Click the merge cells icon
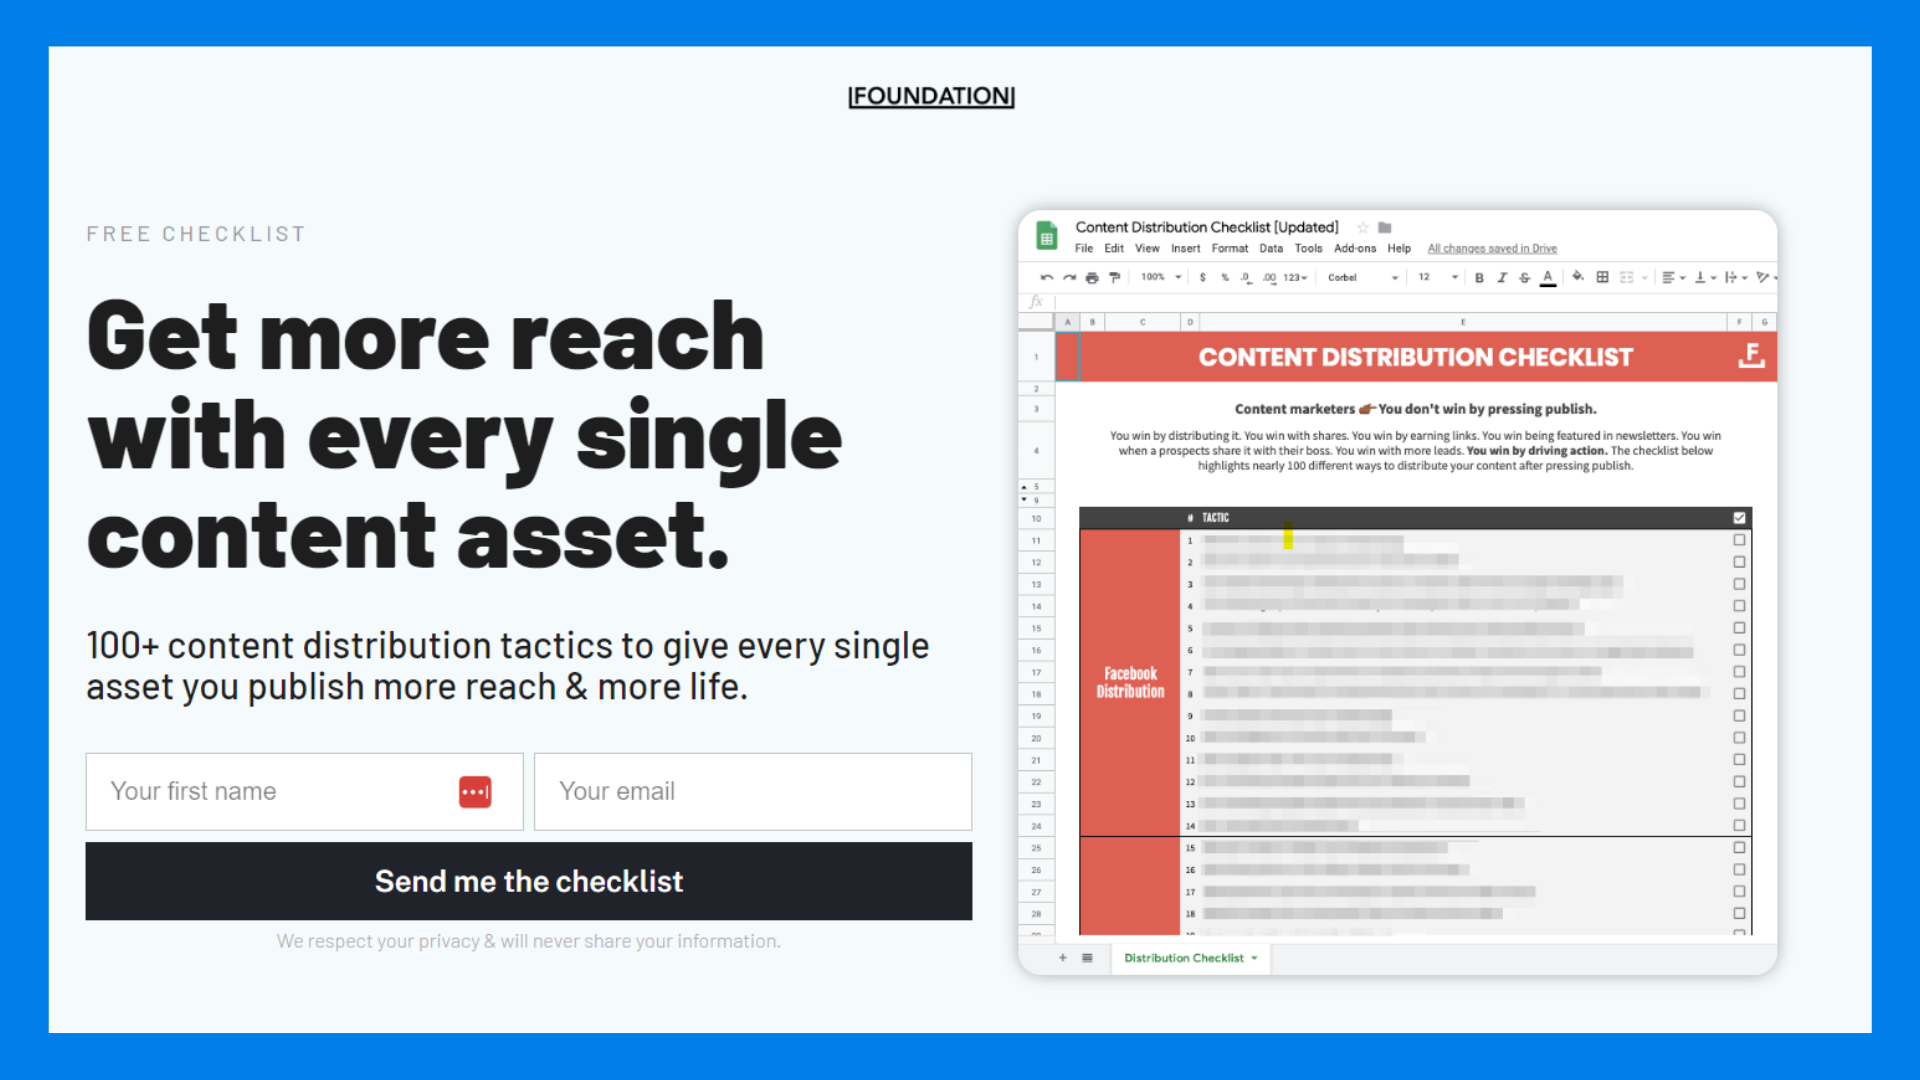Screen dimensions: 1920x1080 coord(1627,277)
